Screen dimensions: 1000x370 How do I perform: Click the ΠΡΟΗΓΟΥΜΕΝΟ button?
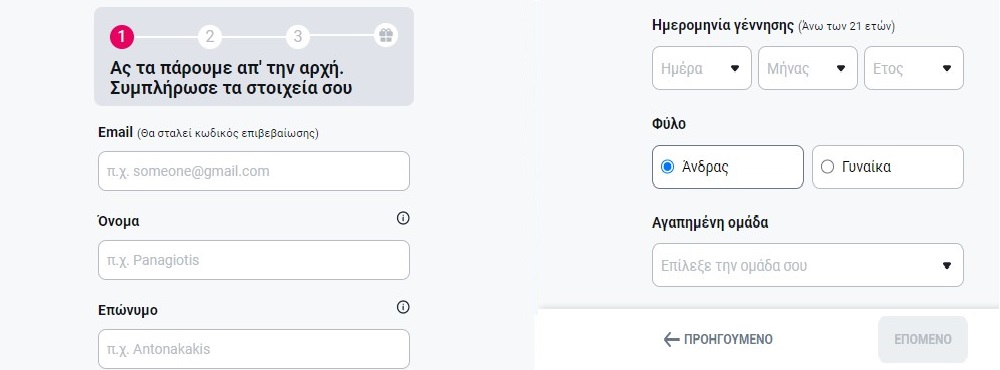point(718,339)
